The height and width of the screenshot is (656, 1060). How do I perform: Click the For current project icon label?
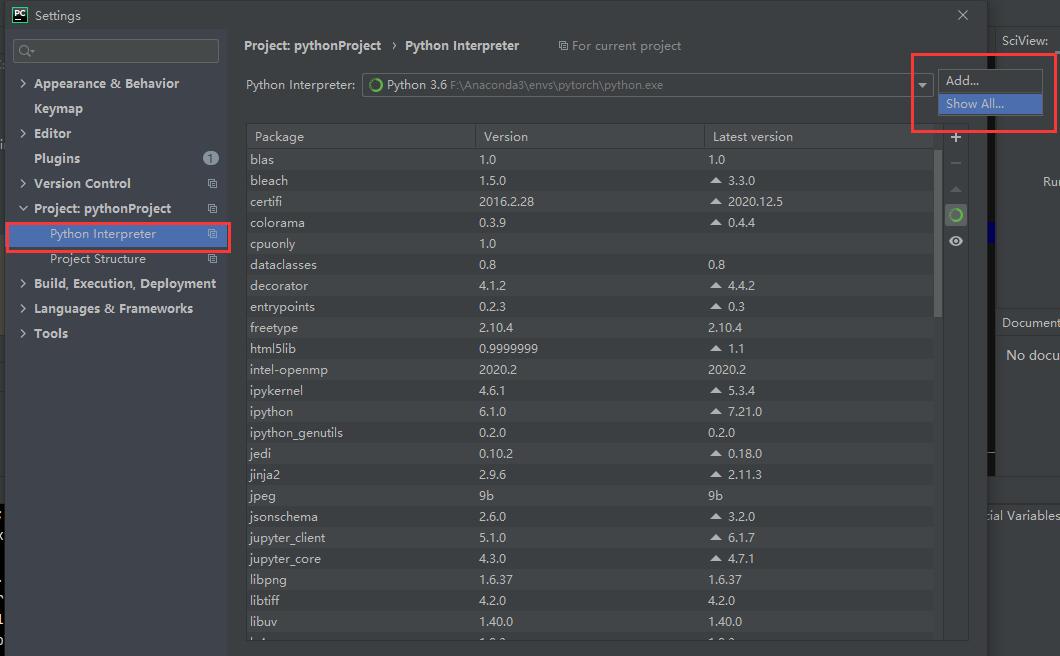pyautogui.click(x=564, y=45)
